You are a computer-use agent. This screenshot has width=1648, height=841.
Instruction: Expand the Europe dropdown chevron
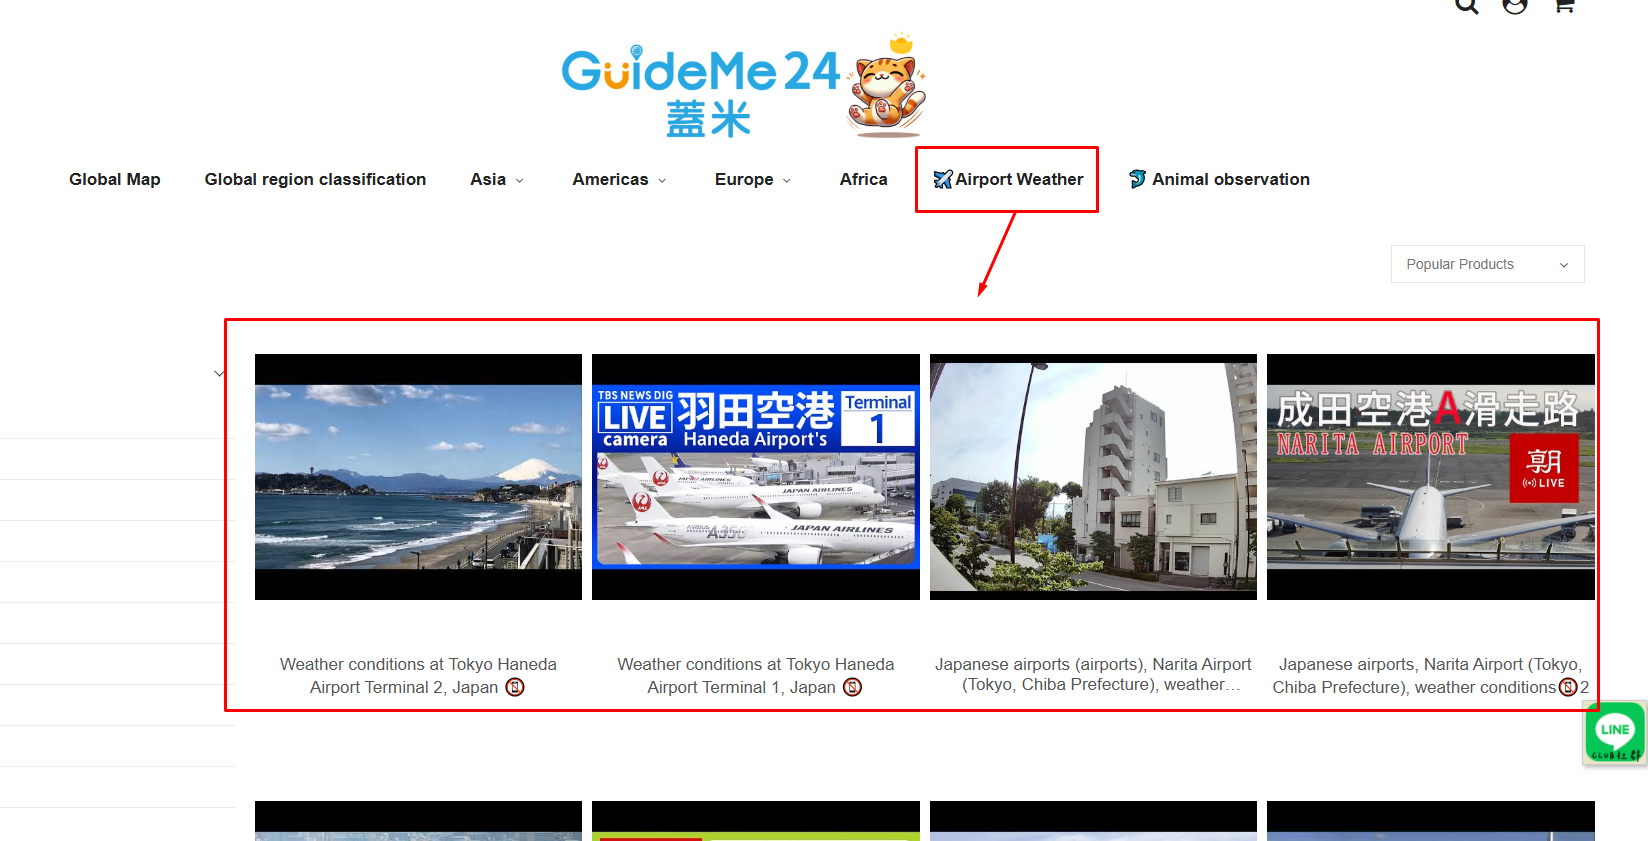pyautogui.click(x=786, y=181)
